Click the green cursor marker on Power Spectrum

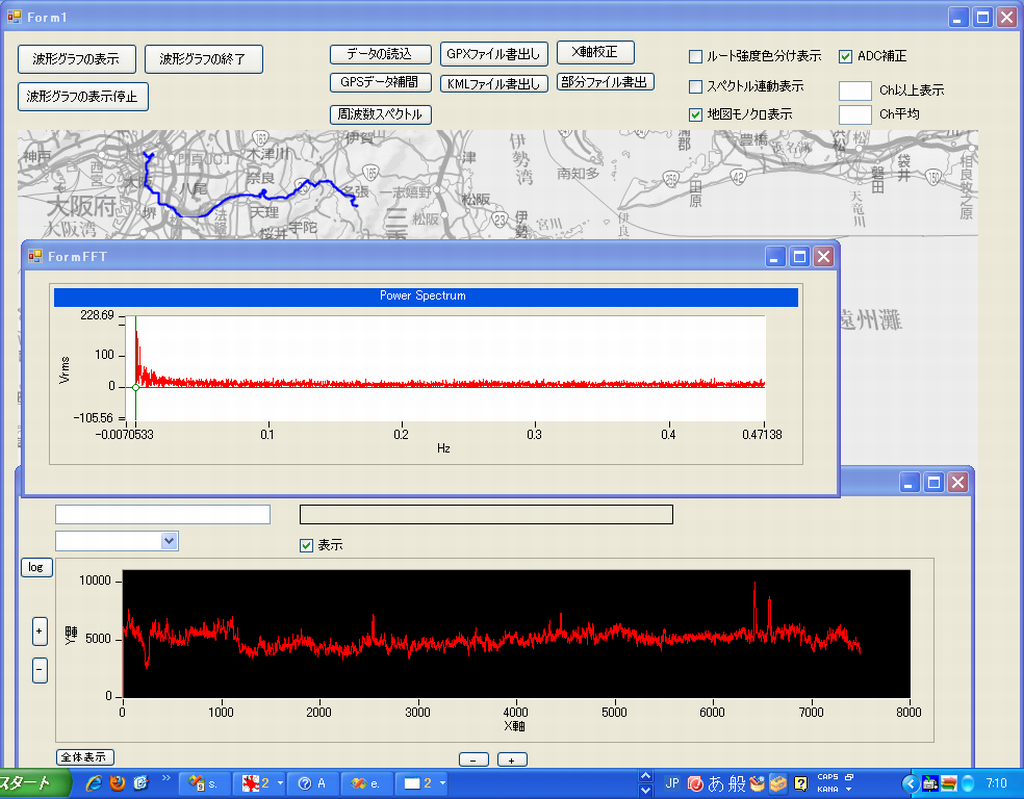click(x=136, y=387)
